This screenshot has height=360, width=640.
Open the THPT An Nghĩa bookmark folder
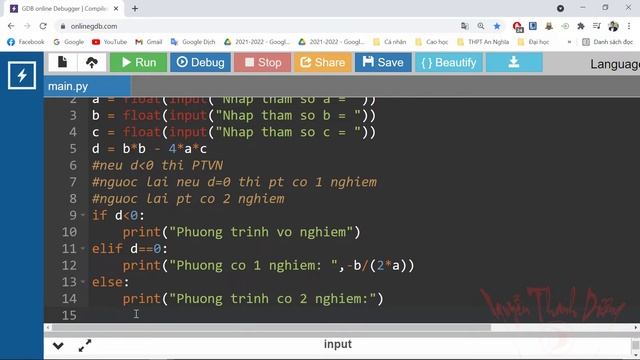coord(483,42)
